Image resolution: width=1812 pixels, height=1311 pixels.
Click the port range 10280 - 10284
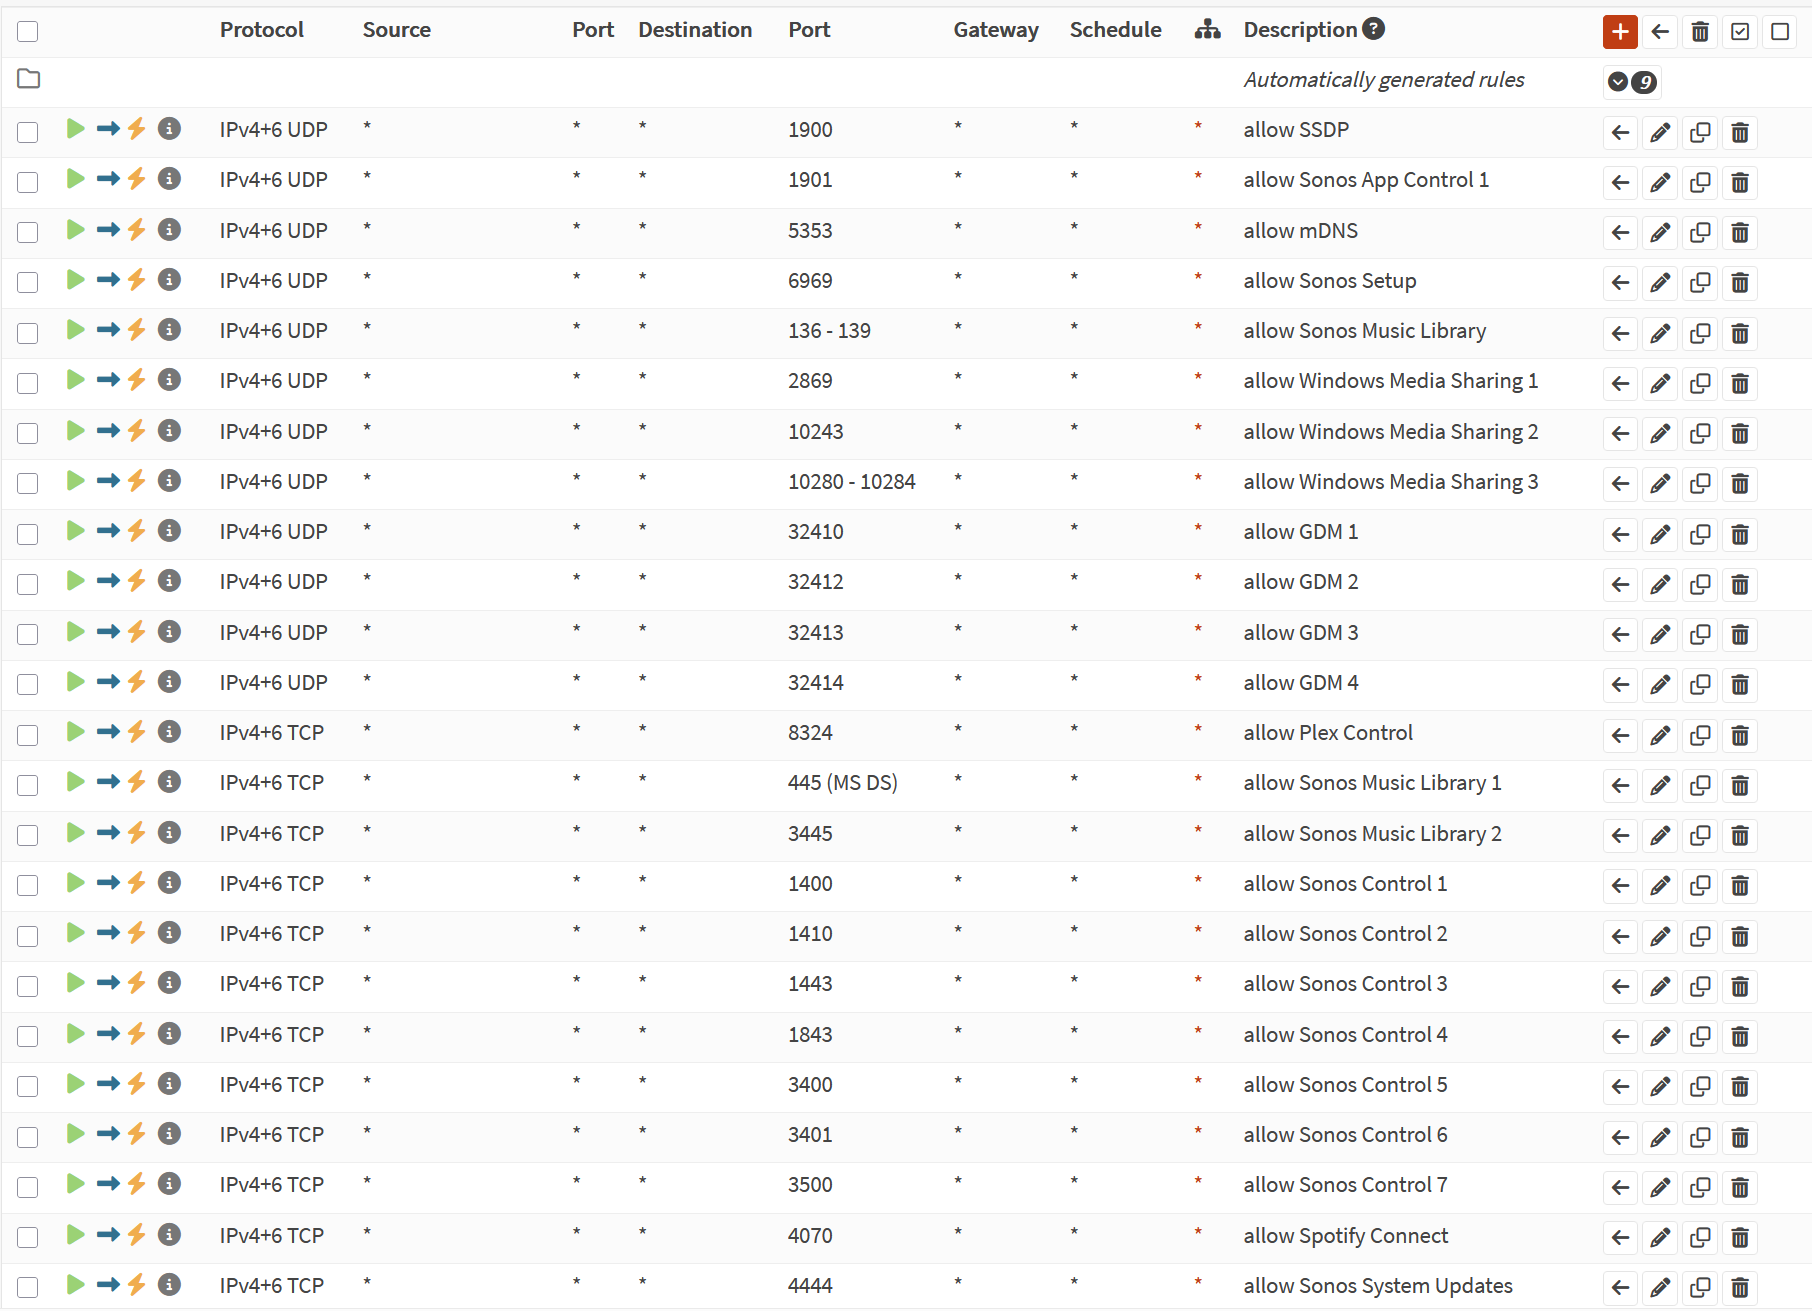click(x=852, y=482)
